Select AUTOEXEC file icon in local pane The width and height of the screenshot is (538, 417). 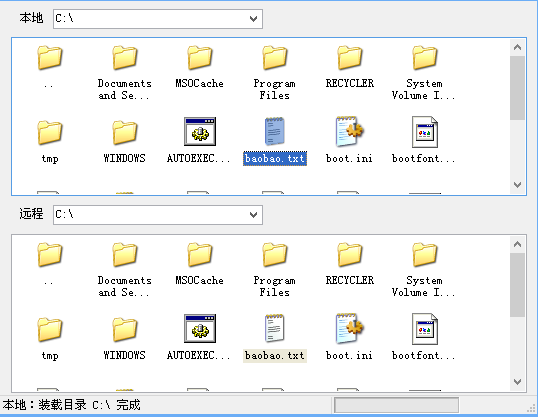[200, 131]
